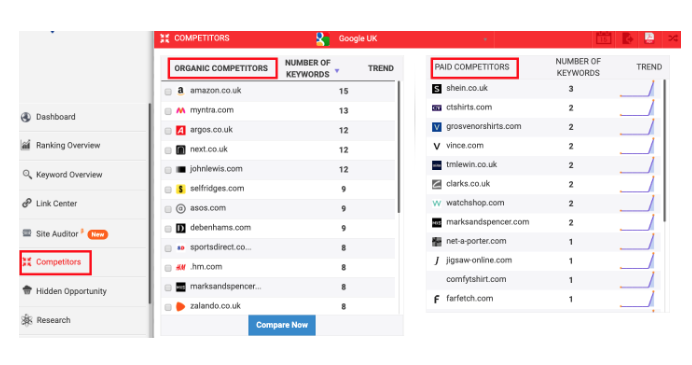Image resolution: width=692 pixels, height=365 pixels.
Task: Click the Paid Competitors column header
Action: tap(472, 67)
